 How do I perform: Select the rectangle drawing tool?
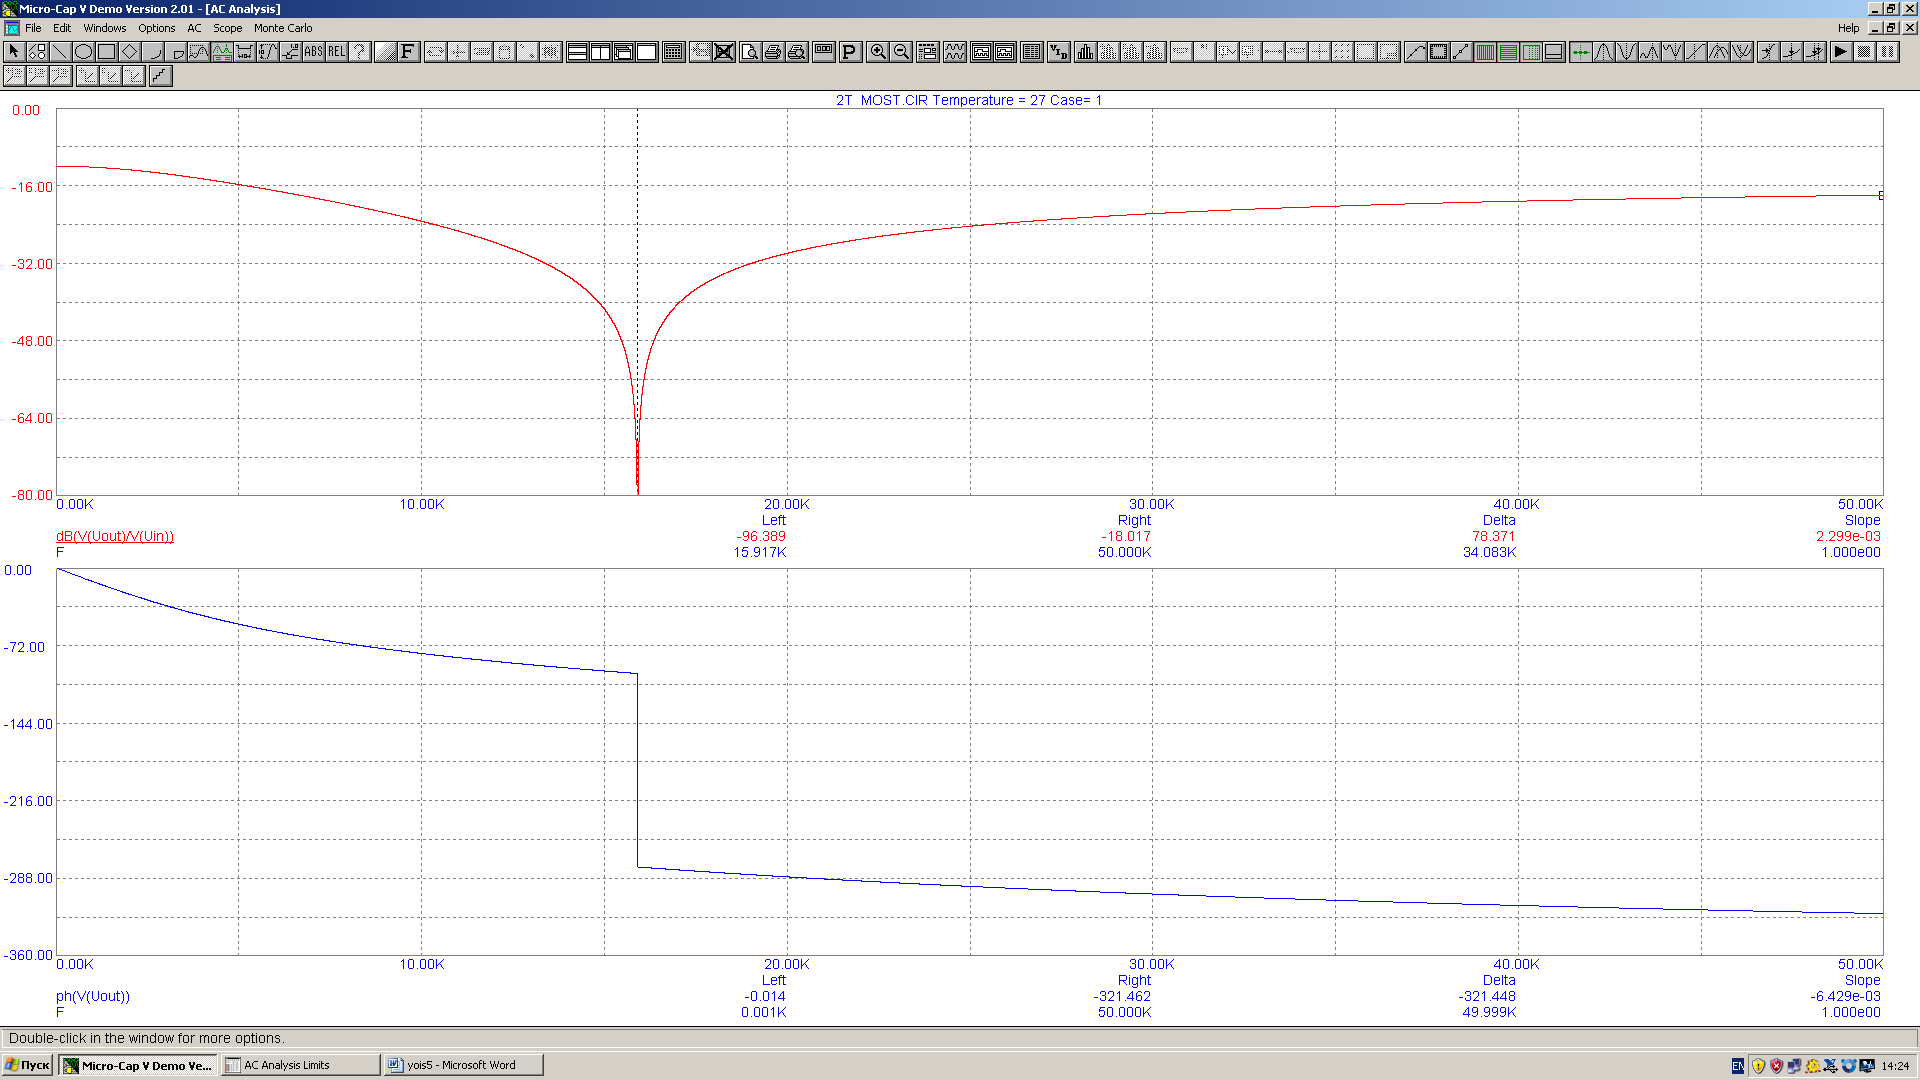coord(106,52)
